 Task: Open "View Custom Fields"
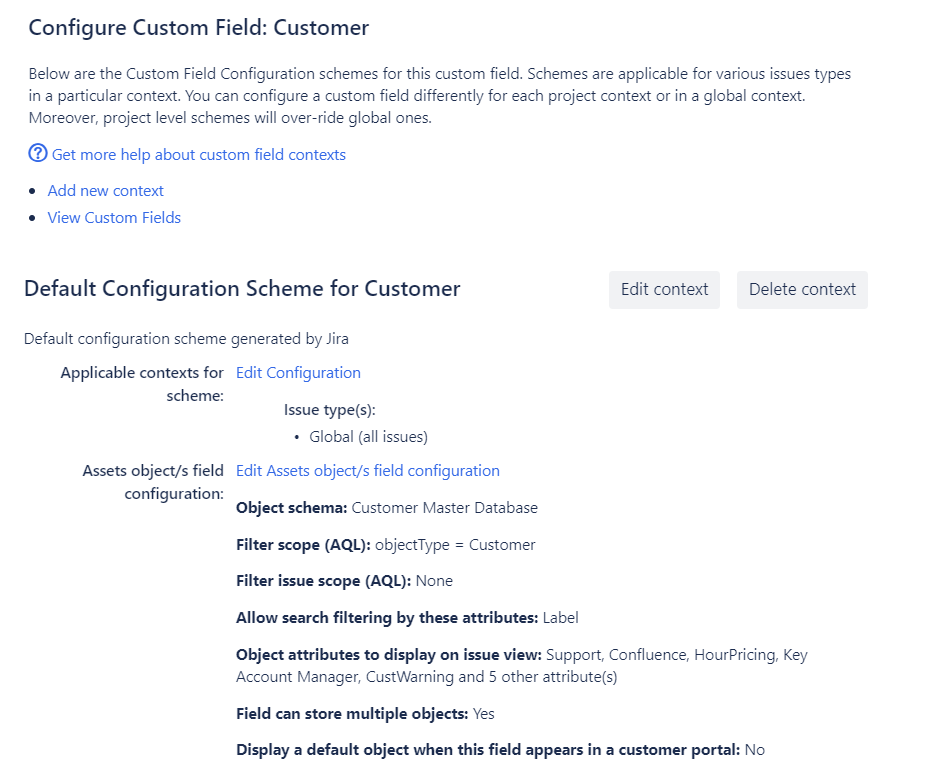coord(114,217)
